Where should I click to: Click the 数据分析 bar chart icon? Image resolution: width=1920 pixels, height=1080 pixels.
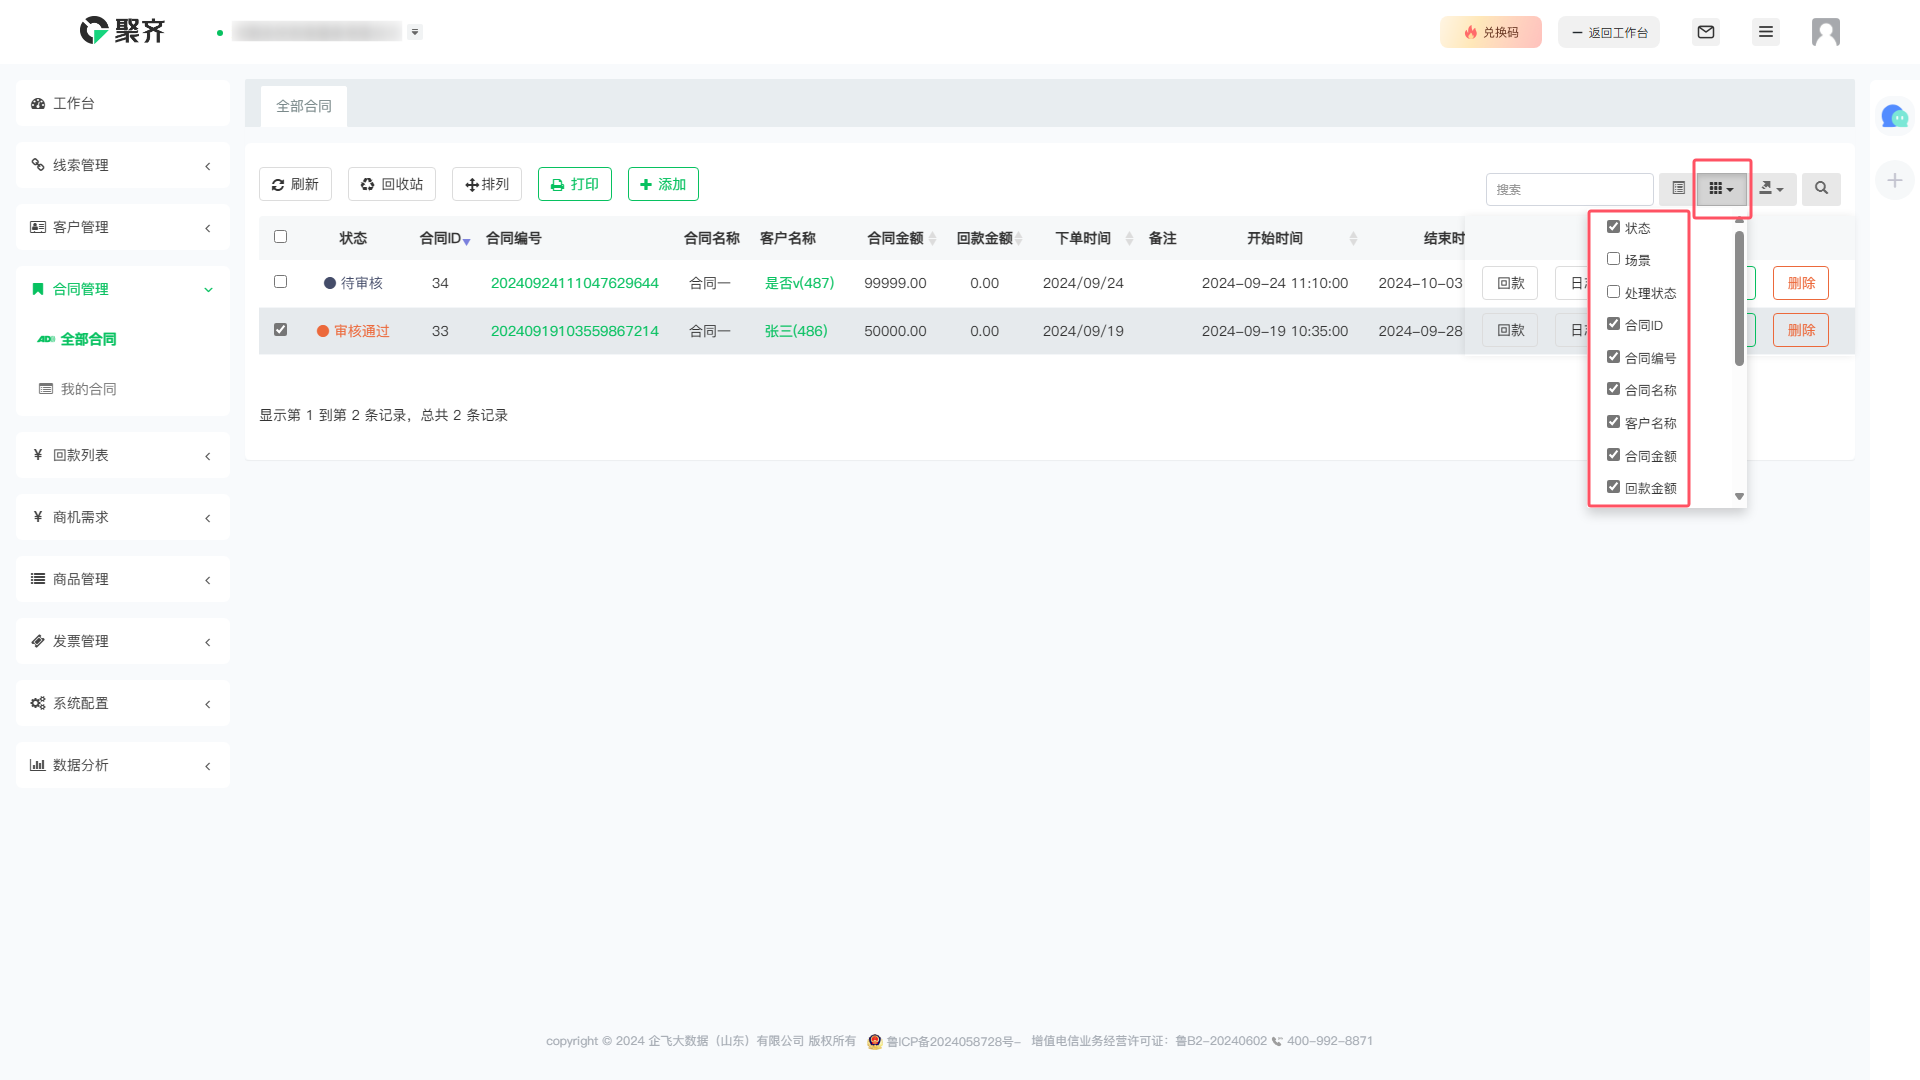point(38,765)
